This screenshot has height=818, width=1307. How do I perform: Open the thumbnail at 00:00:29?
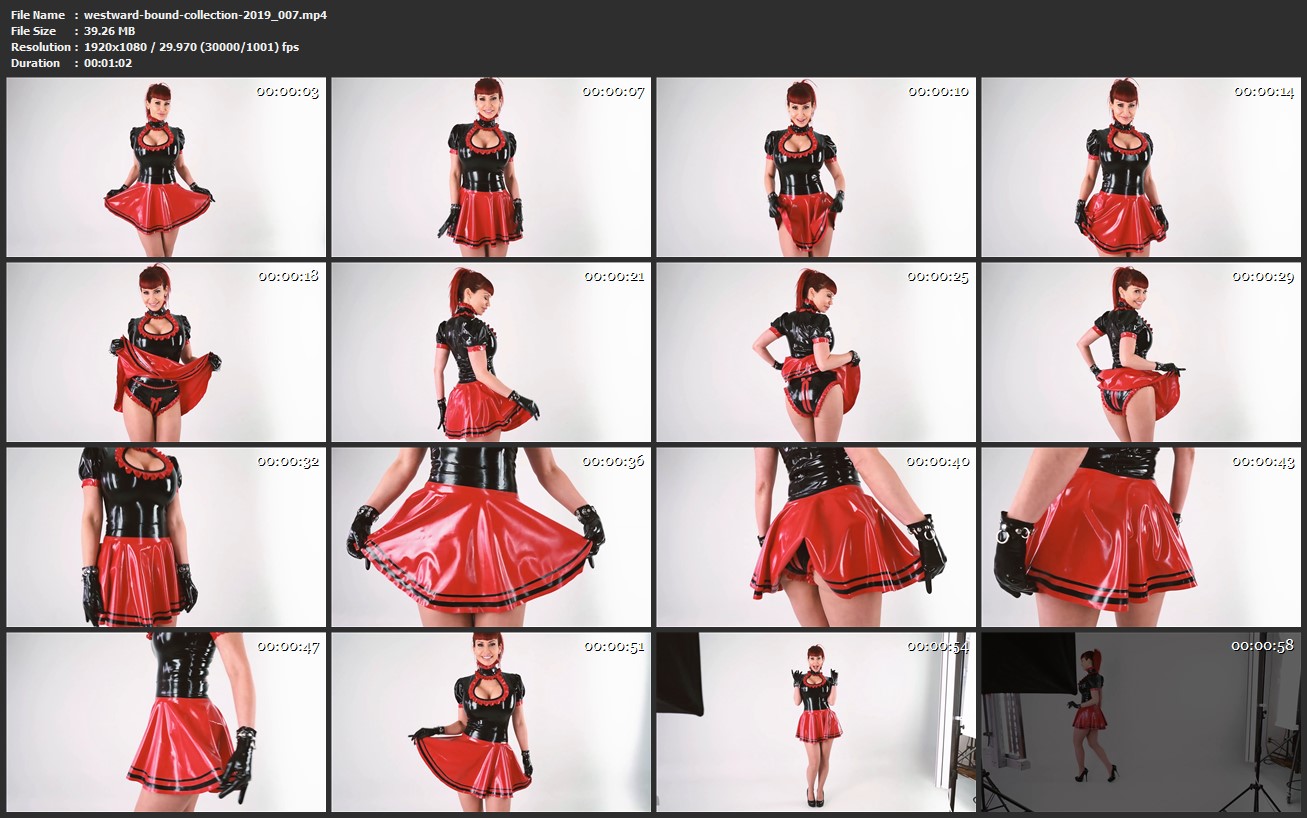[1141, 352]
